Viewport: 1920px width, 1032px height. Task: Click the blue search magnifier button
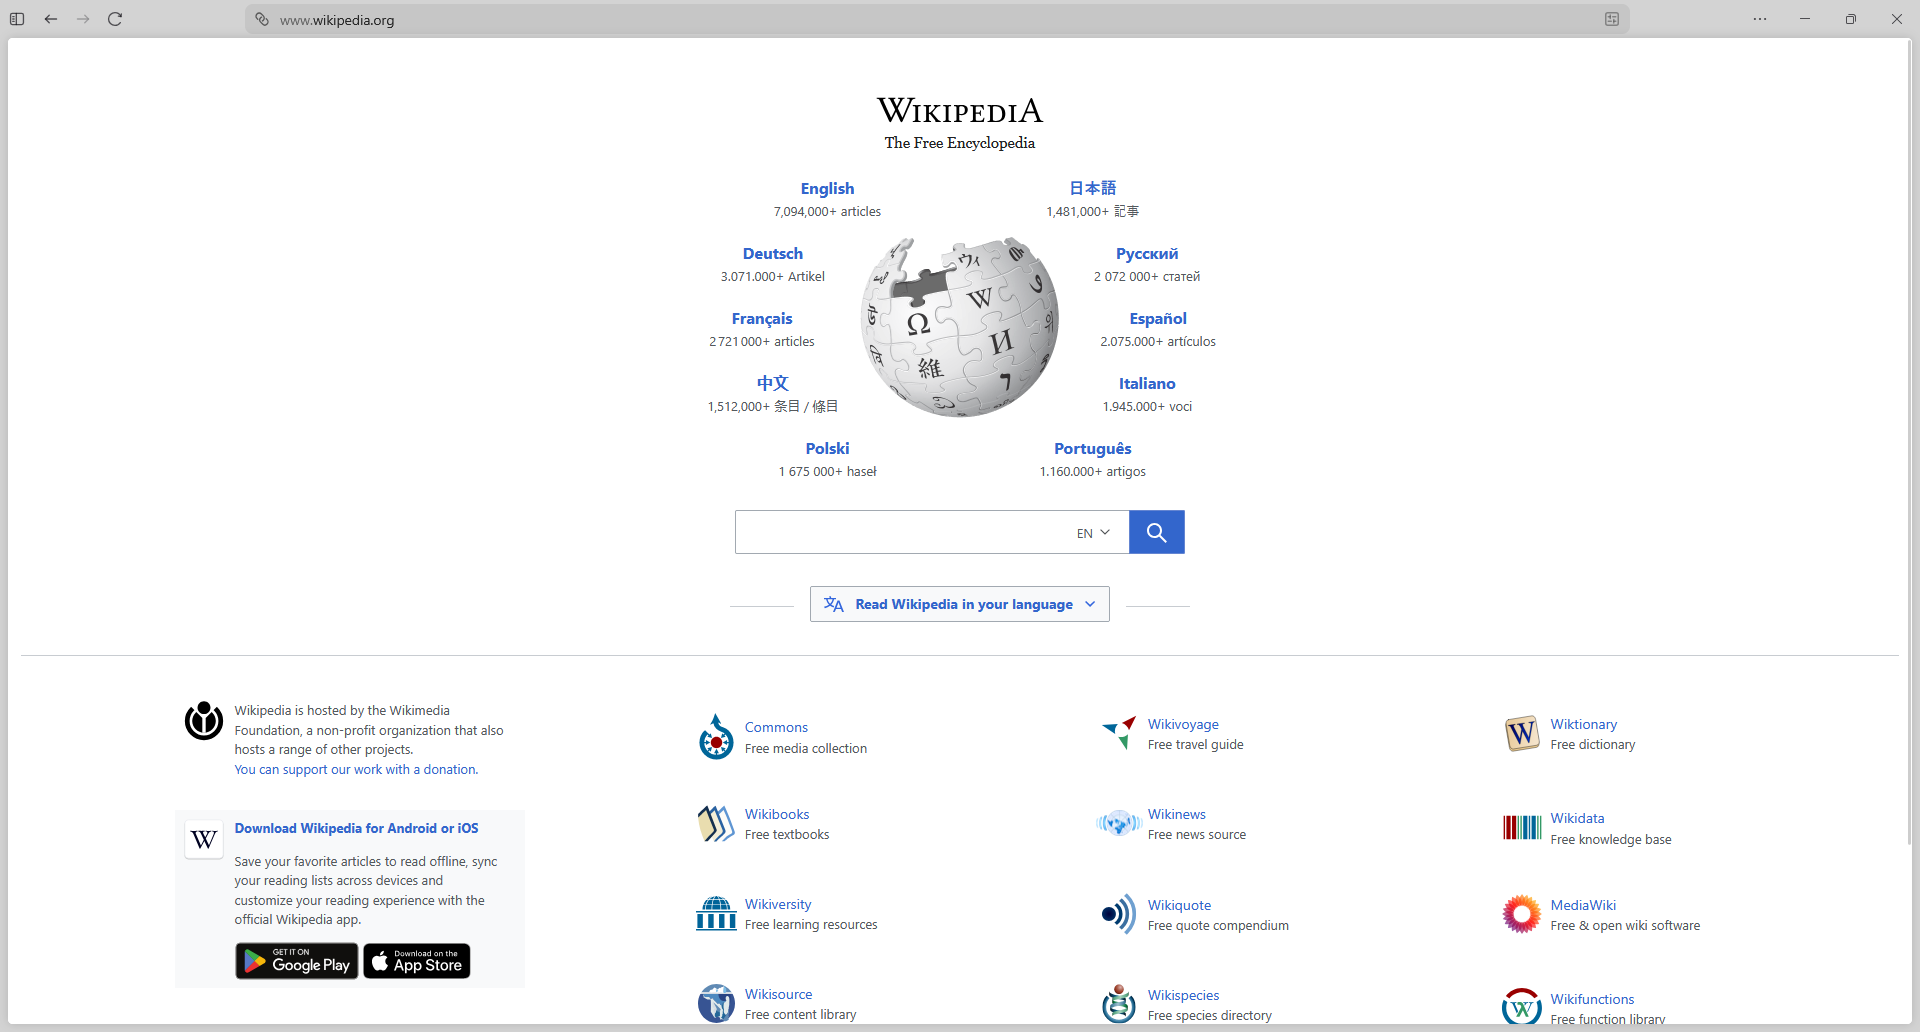point(1156,532)
